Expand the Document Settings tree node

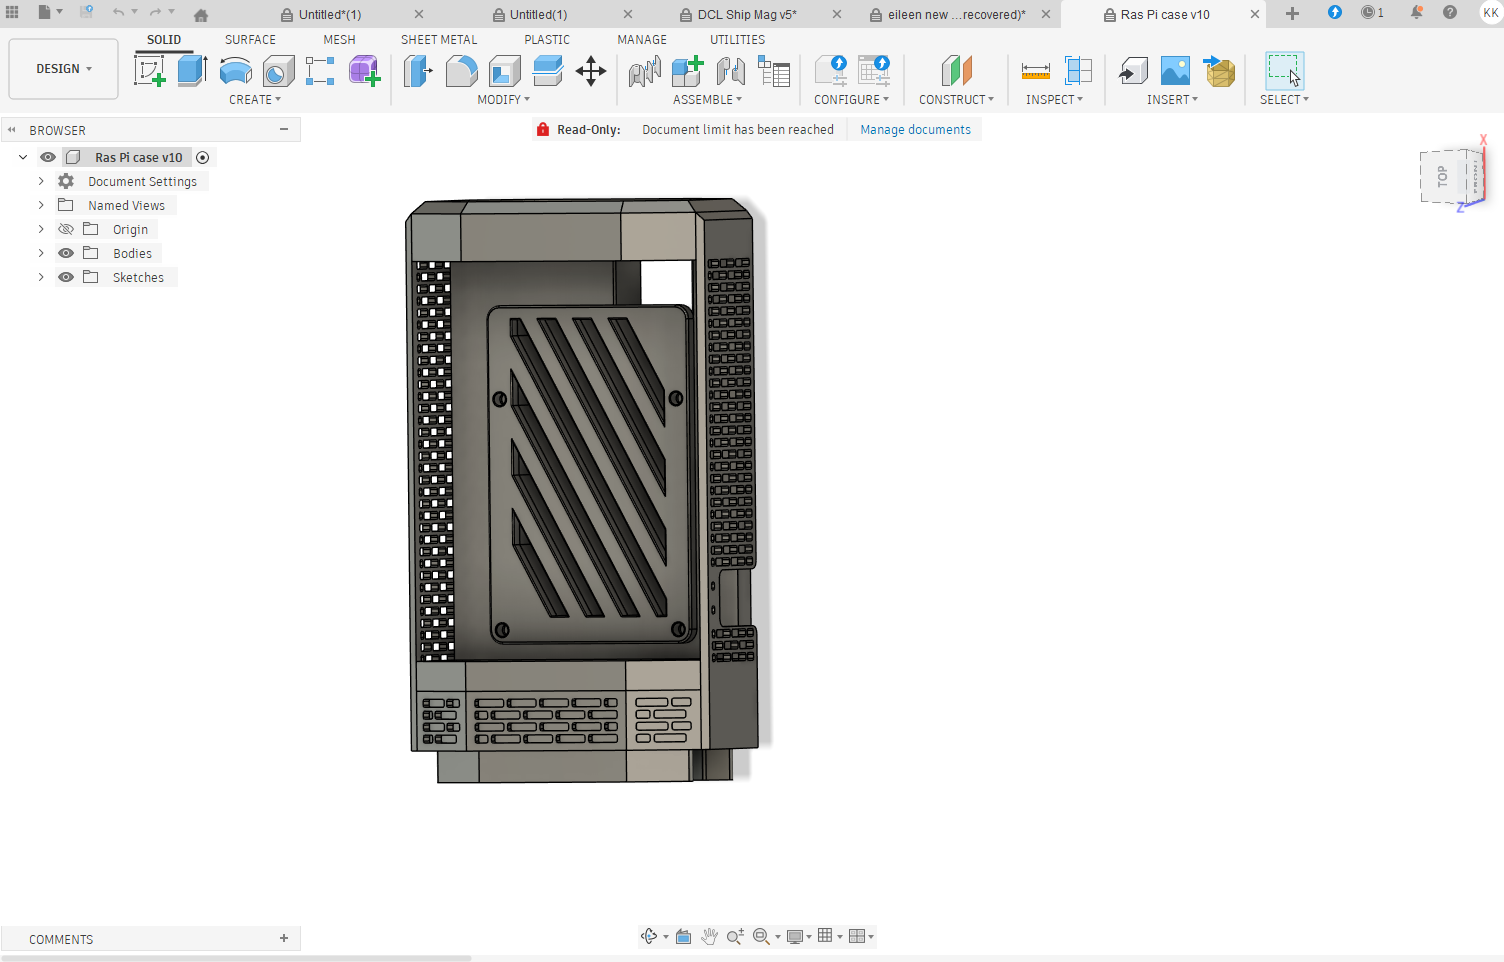41,181
